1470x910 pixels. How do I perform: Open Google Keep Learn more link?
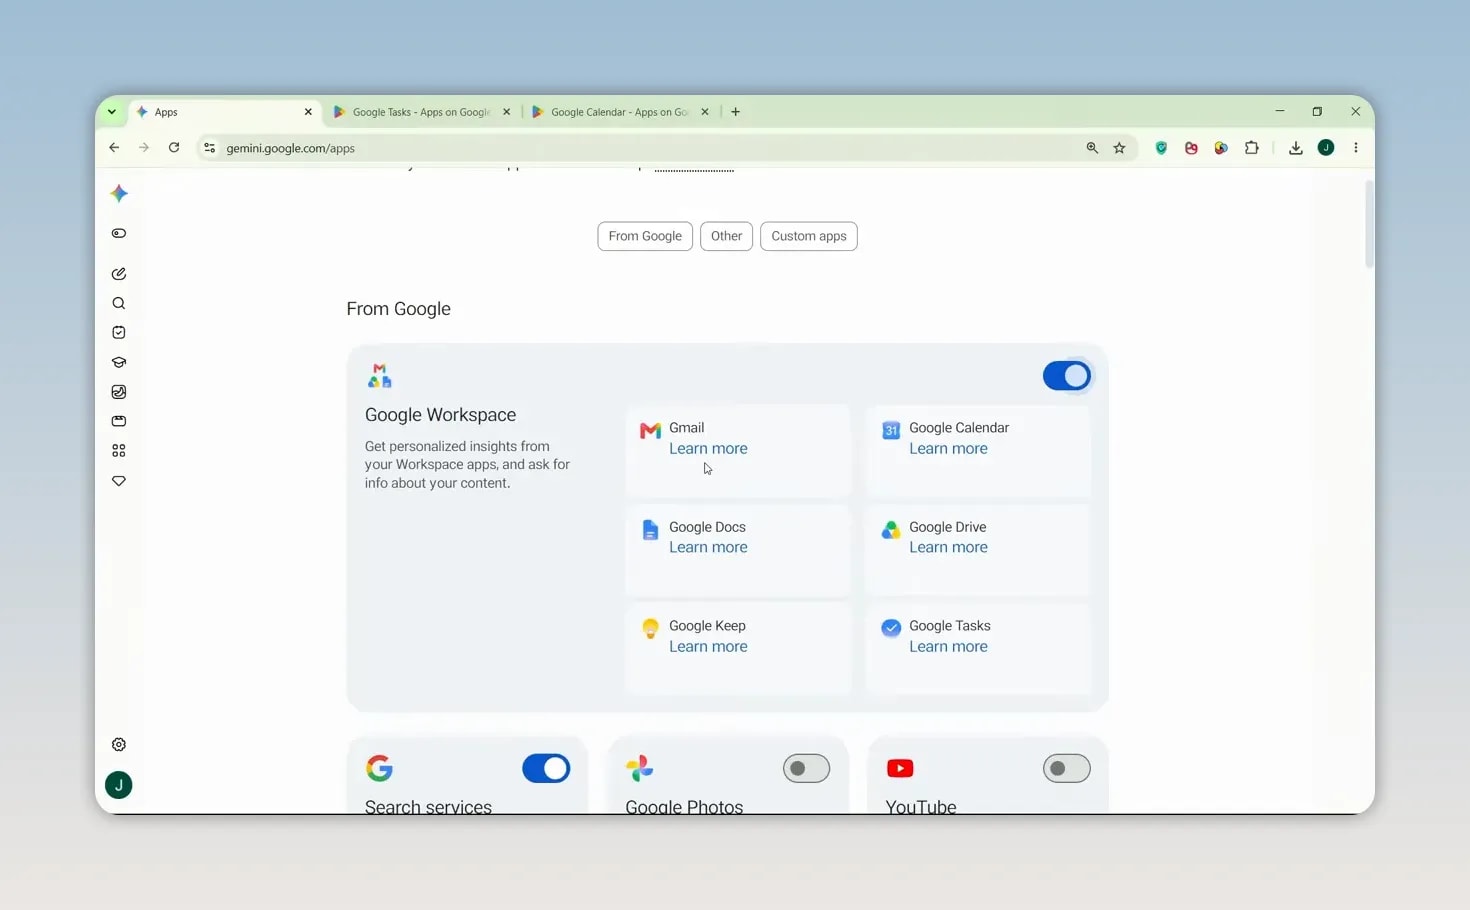tap(708, 646)
